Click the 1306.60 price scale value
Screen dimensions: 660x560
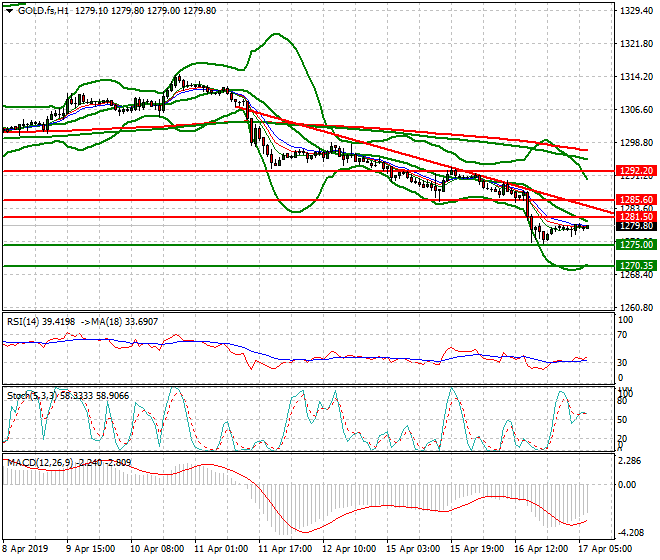(x=636, y=110)
